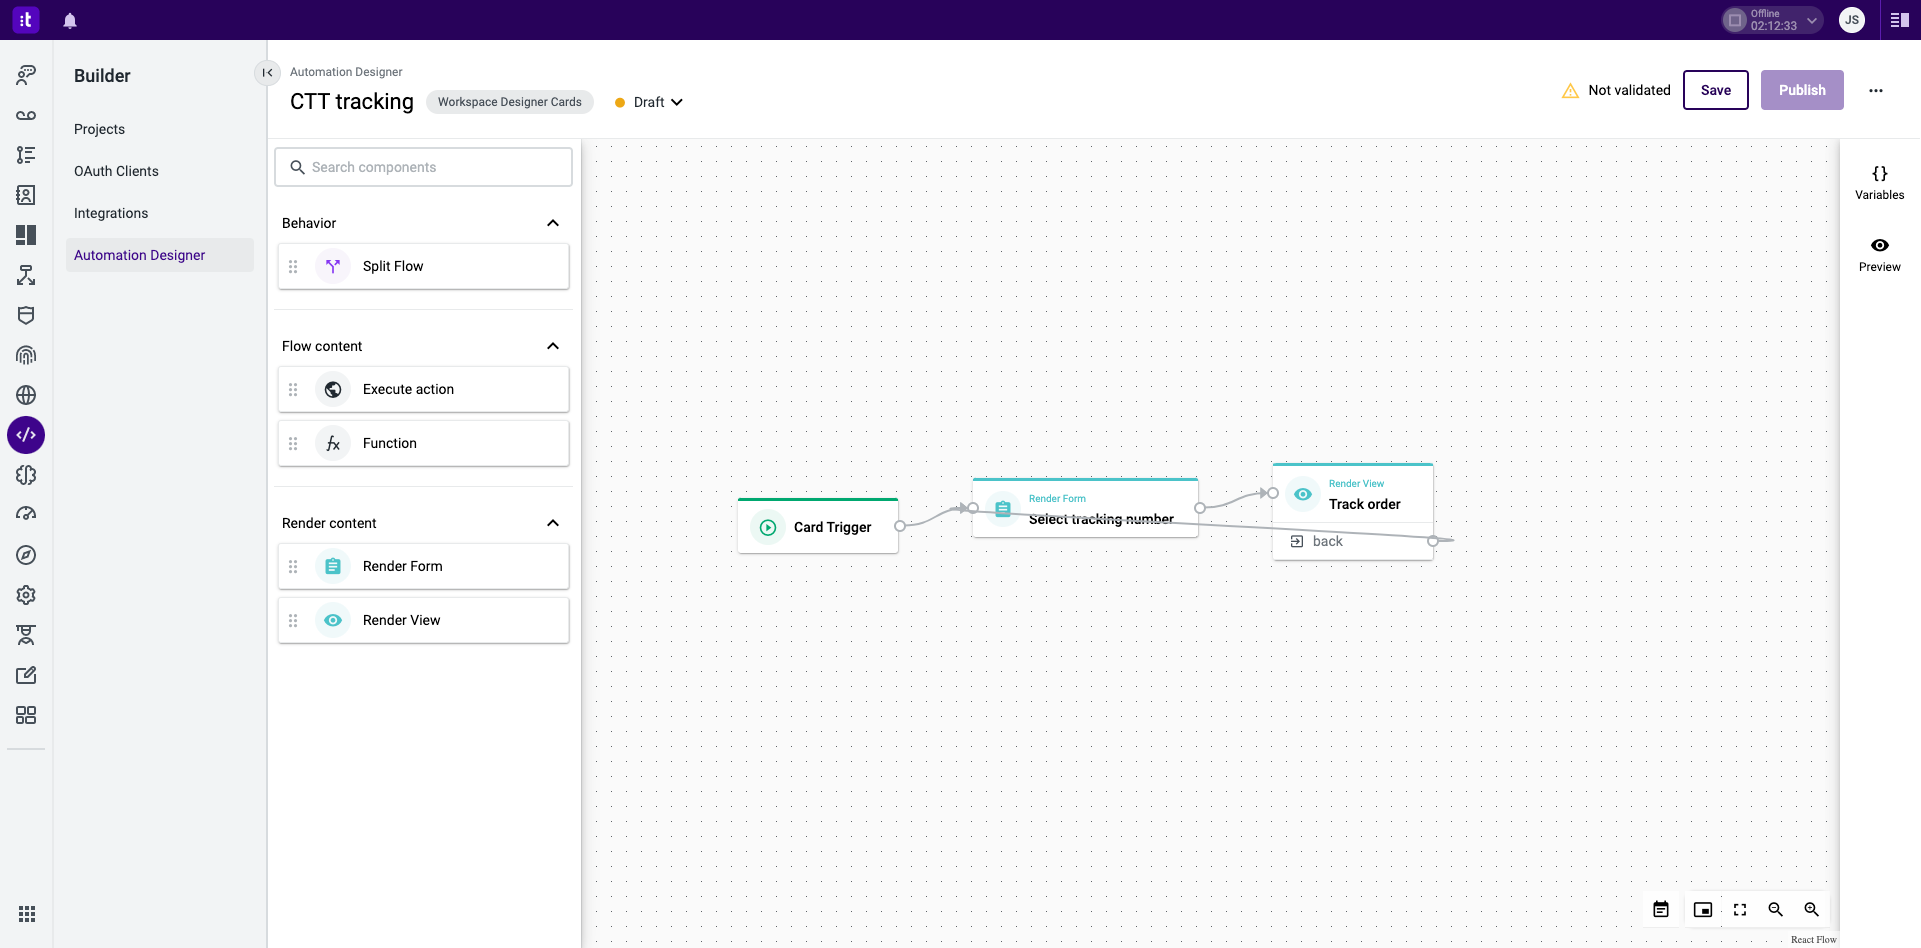1921x948 pixels.
Task: Open the contacts book icon in left rail
Action: pos(26,195)
